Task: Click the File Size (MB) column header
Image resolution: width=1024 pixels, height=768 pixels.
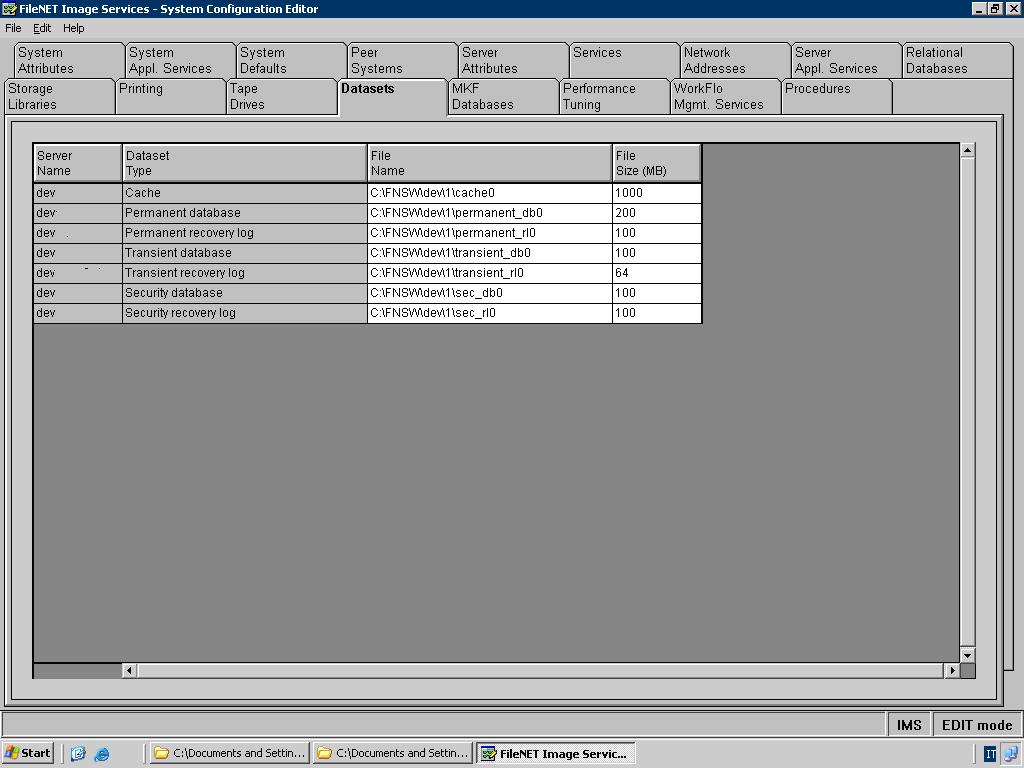Action: coord(657,163)
